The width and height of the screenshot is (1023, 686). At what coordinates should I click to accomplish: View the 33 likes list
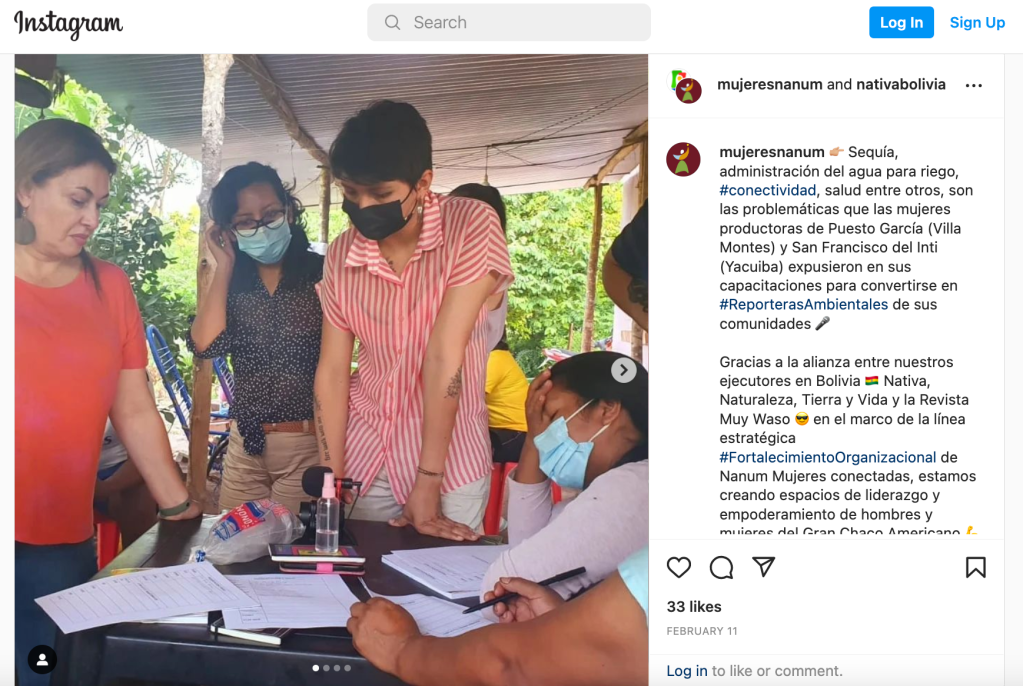(x=694, y=607)
